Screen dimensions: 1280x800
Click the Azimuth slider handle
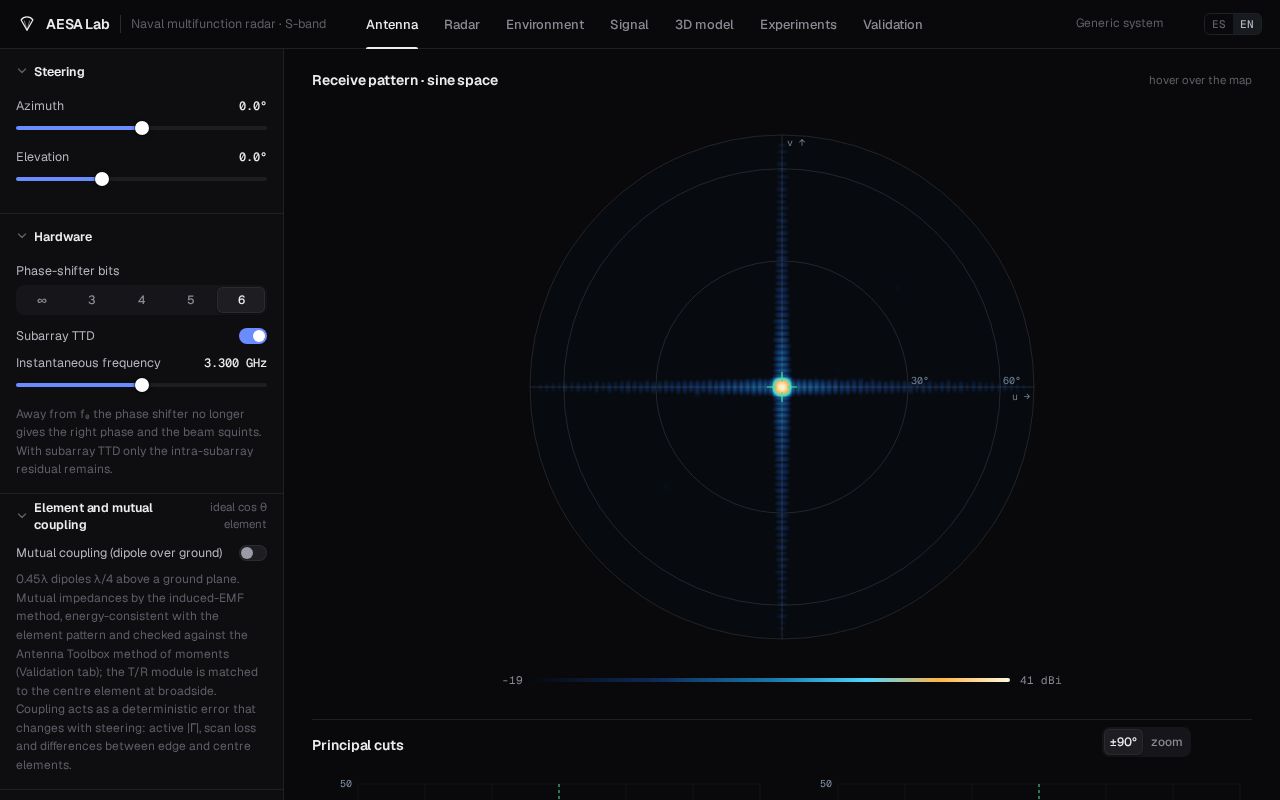coord(142,128)
